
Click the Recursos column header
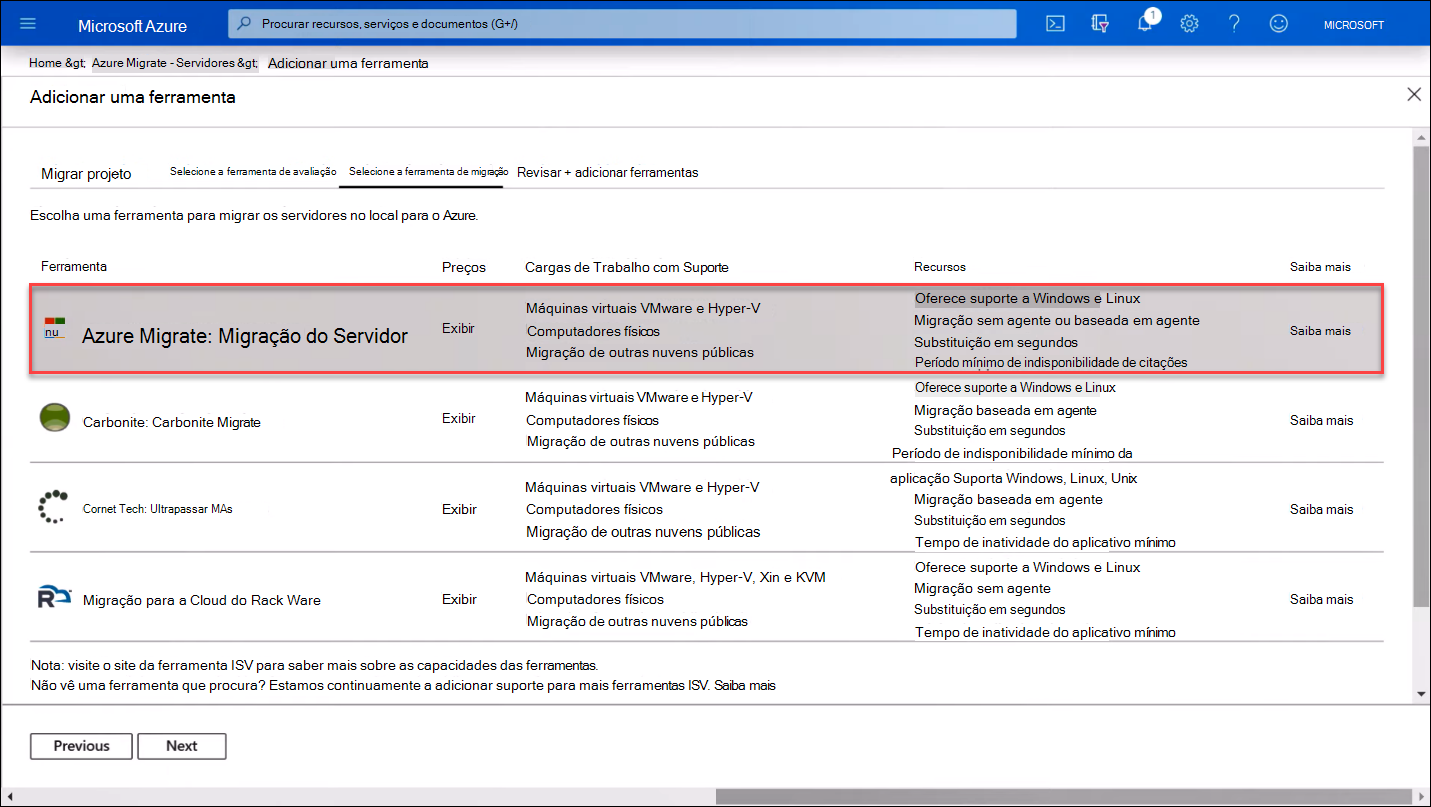(940, 267)
